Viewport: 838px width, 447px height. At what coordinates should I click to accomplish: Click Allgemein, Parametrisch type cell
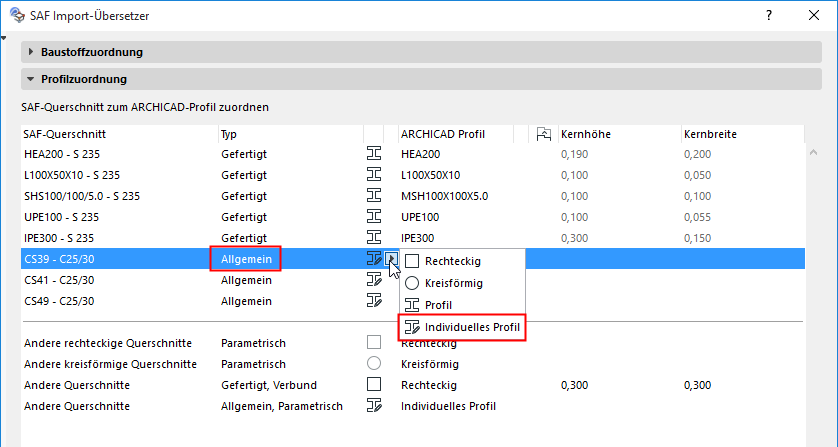pyautogui.click(x=282, y=406)
